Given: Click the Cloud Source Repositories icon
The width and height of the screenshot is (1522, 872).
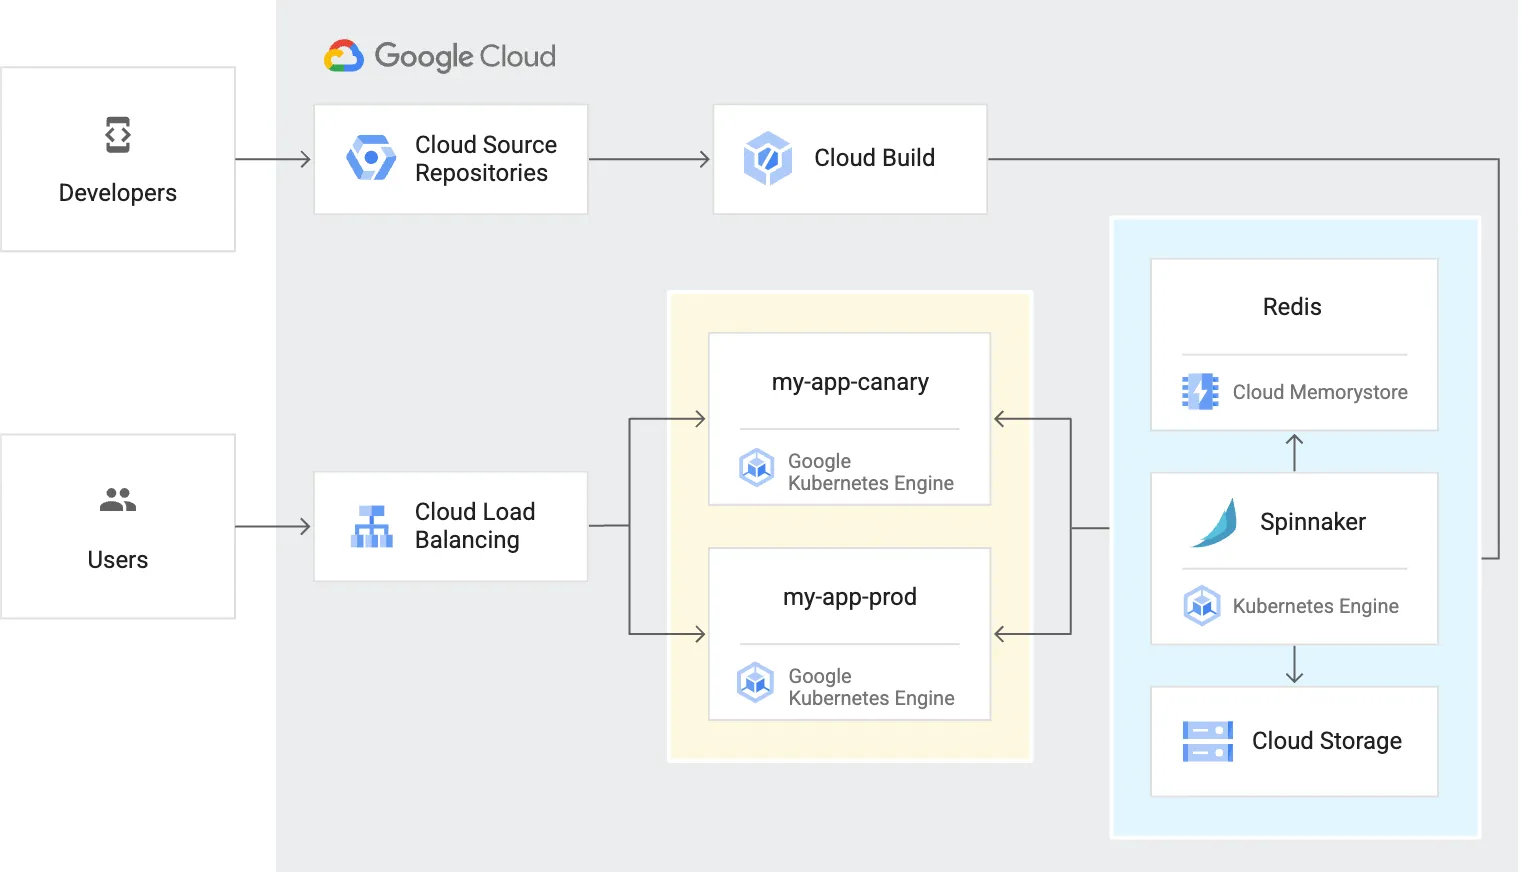Looking at the screenshot, I should (371, 158).
